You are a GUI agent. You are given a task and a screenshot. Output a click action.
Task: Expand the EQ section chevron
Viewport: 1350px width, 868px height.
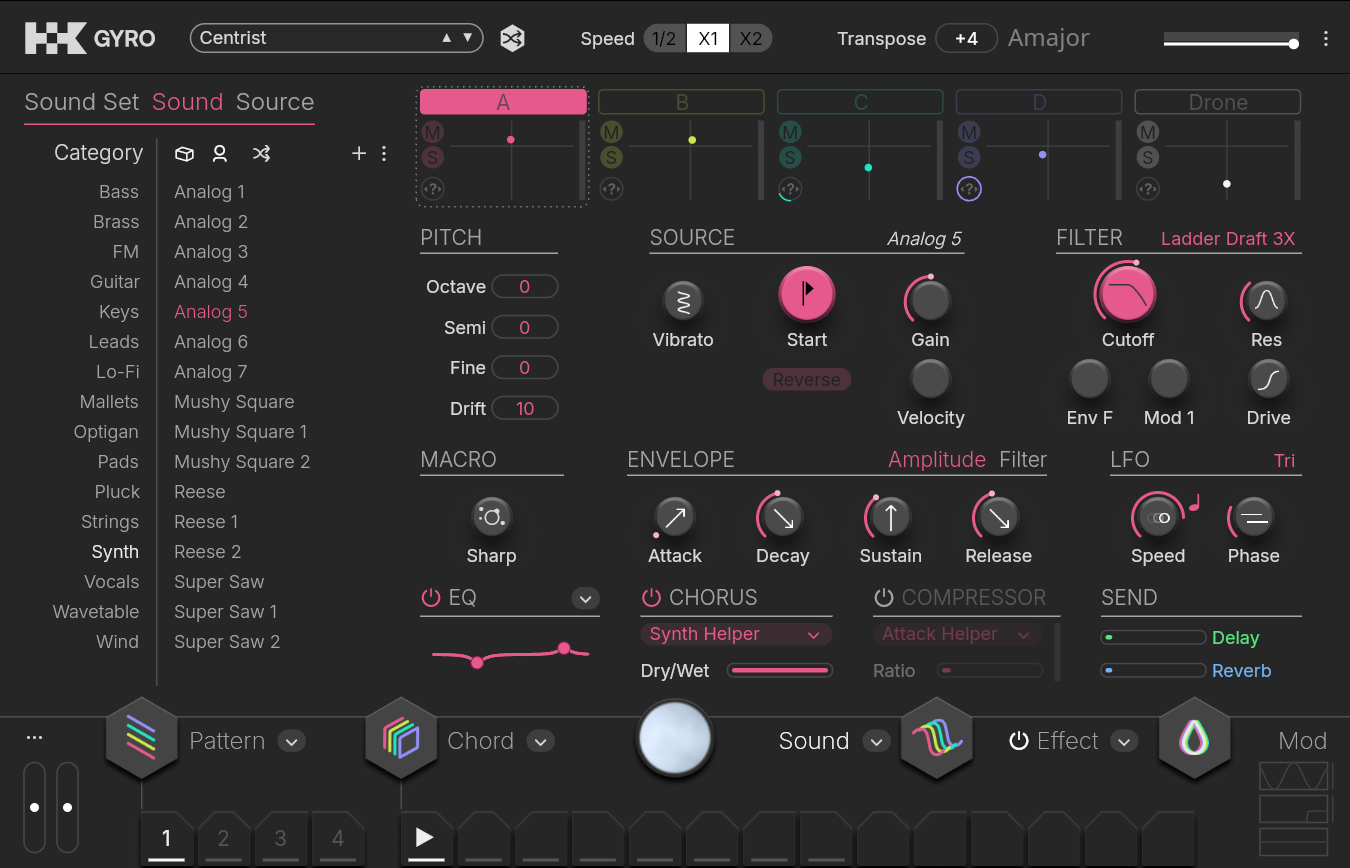tap(585, 599)
